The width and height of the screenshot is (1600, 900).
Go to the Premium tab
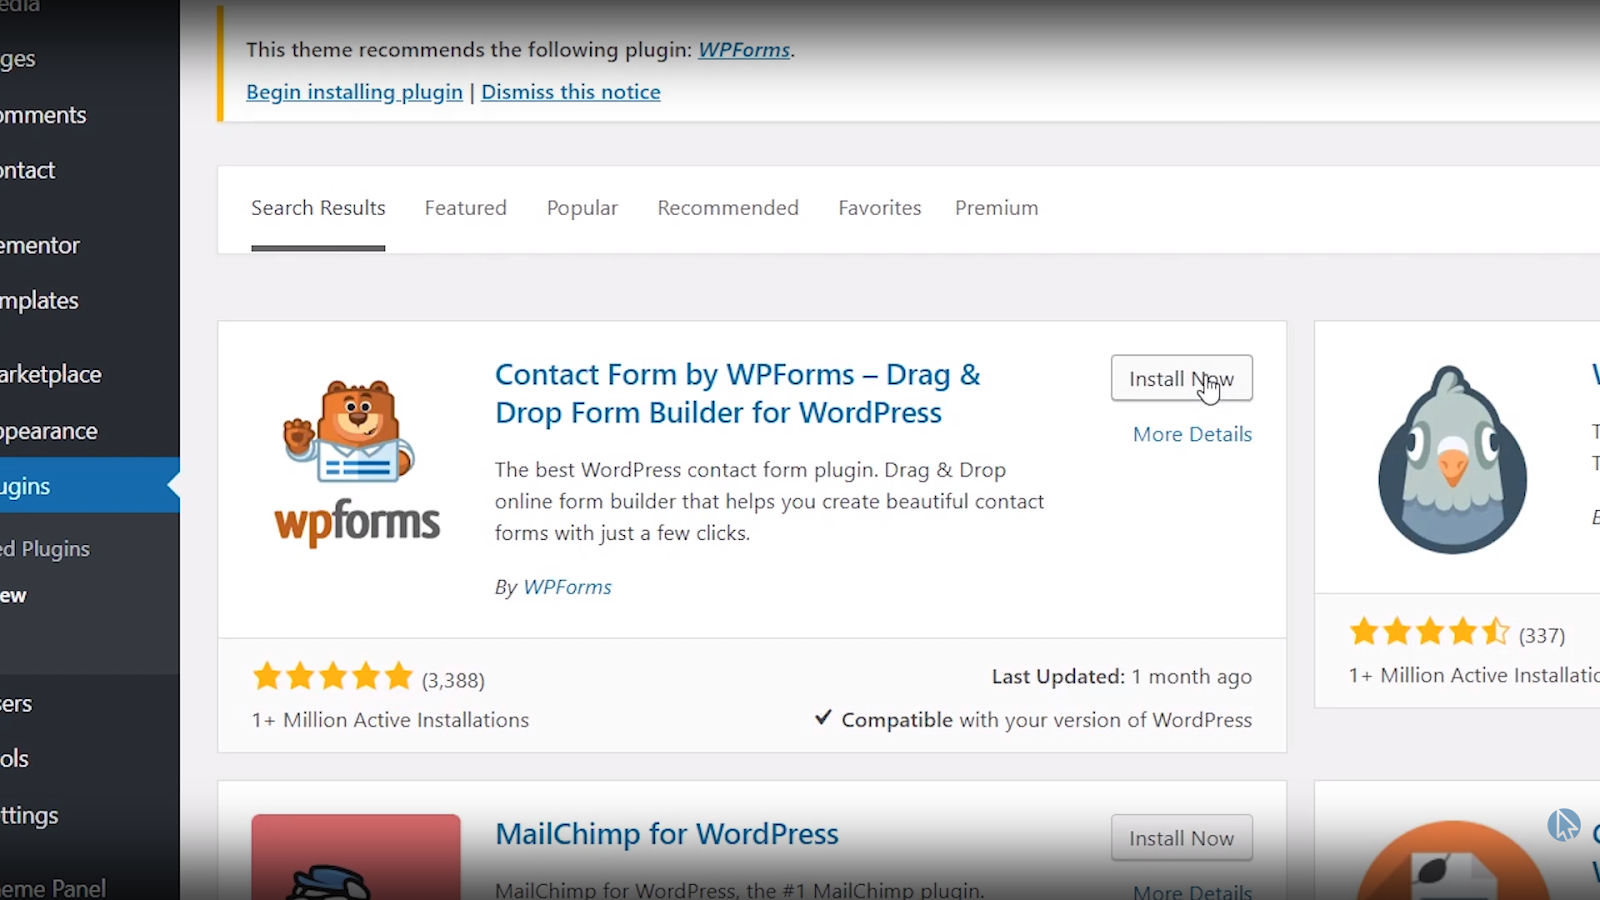pyautogui.click(x=997, y=208)
